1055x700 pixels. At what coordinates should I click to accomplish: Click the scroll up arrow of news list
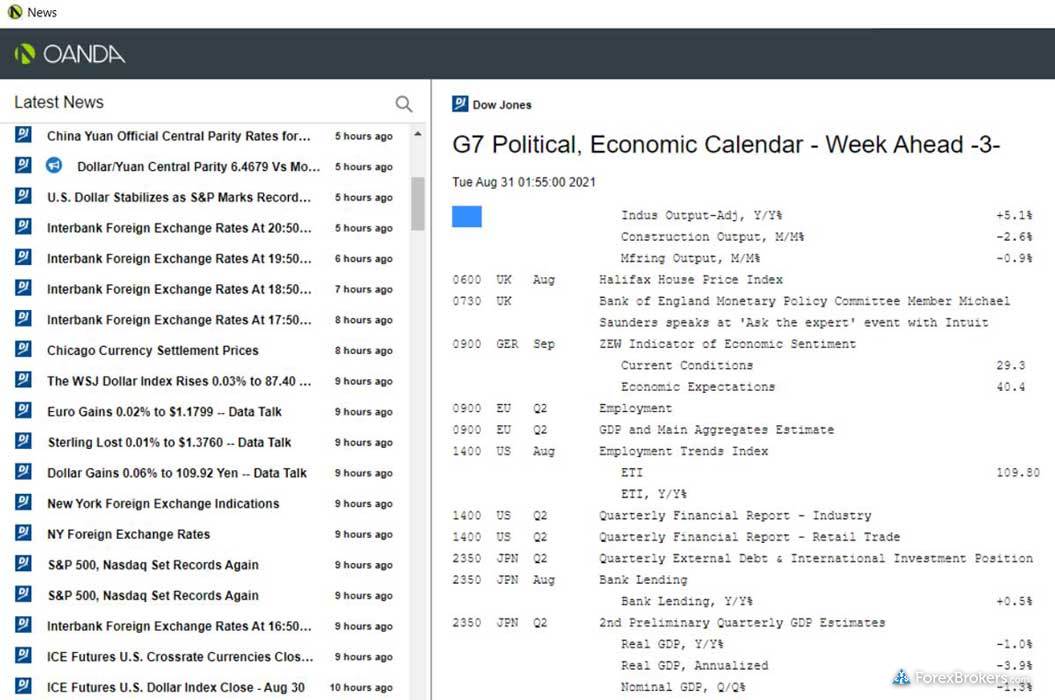tap(418, 134)
